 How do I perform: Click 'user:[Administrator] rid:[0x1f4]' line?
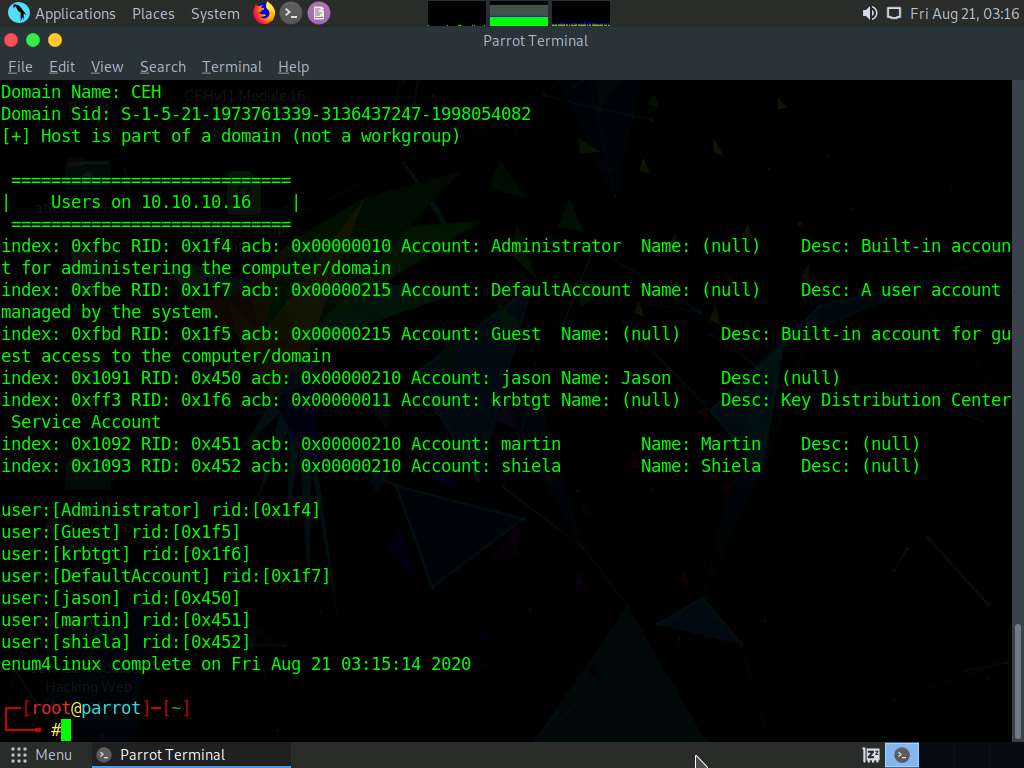pos(161,510)
